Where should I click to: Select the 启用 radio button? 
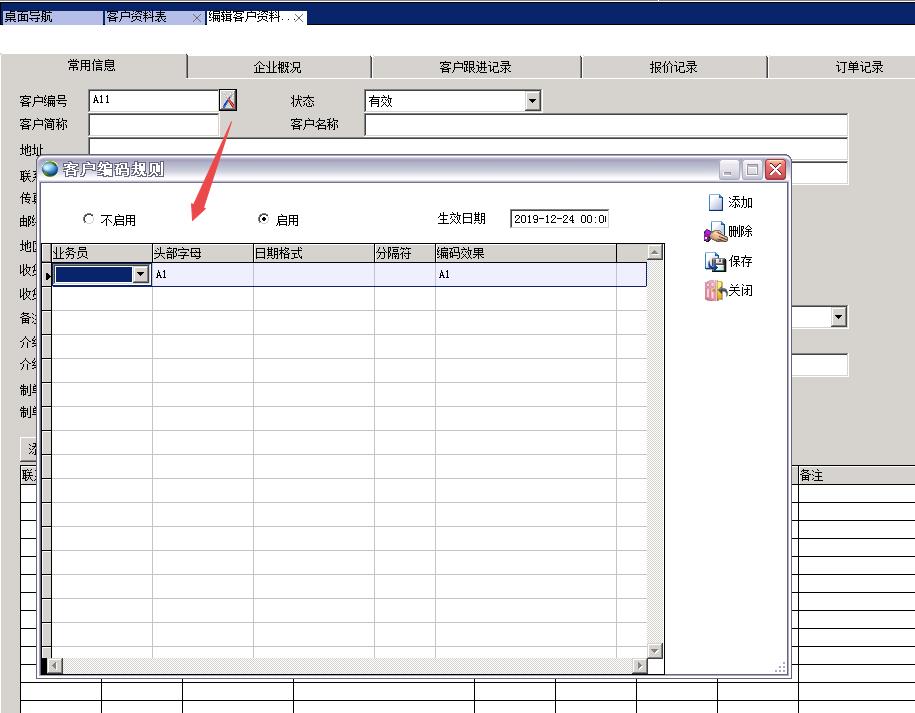tap(264, 219)
